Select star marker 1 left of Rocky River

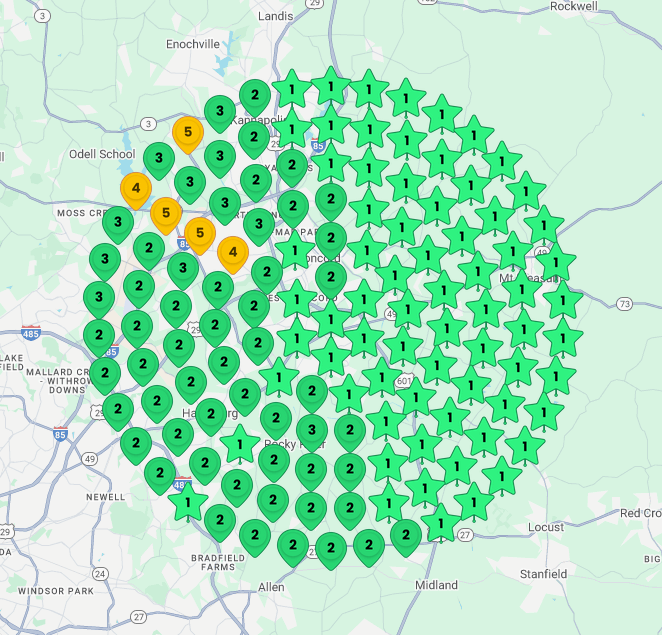click(x=240, y=443)
